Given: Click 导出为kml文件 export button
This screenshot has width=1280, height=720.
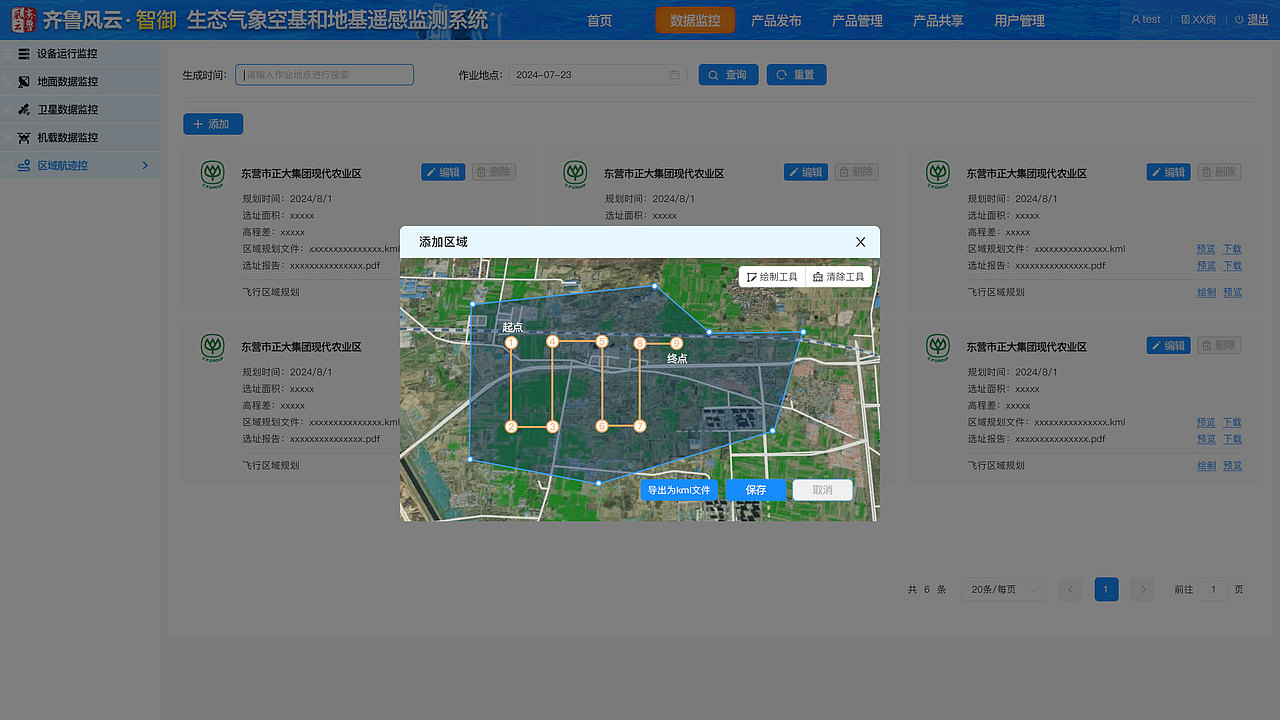Looking at the screenshot, I should (x=679, y=490).
